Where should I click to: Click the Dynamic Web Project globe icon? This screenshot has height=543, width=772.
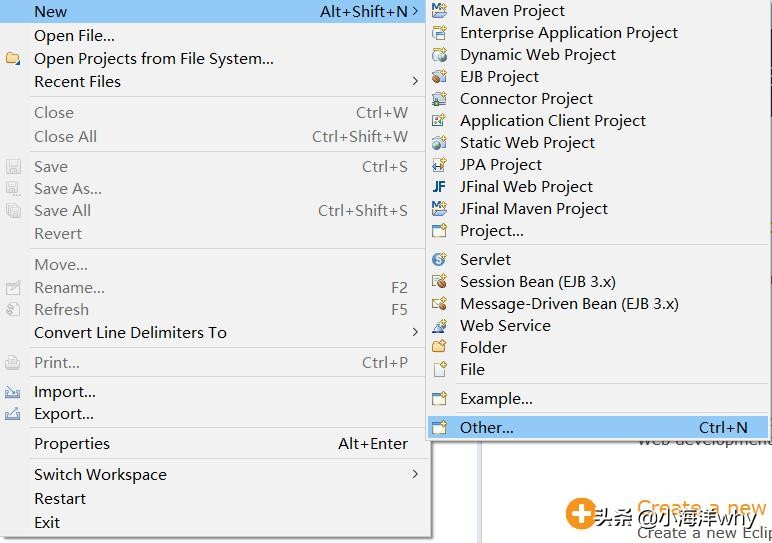[439, 55]
